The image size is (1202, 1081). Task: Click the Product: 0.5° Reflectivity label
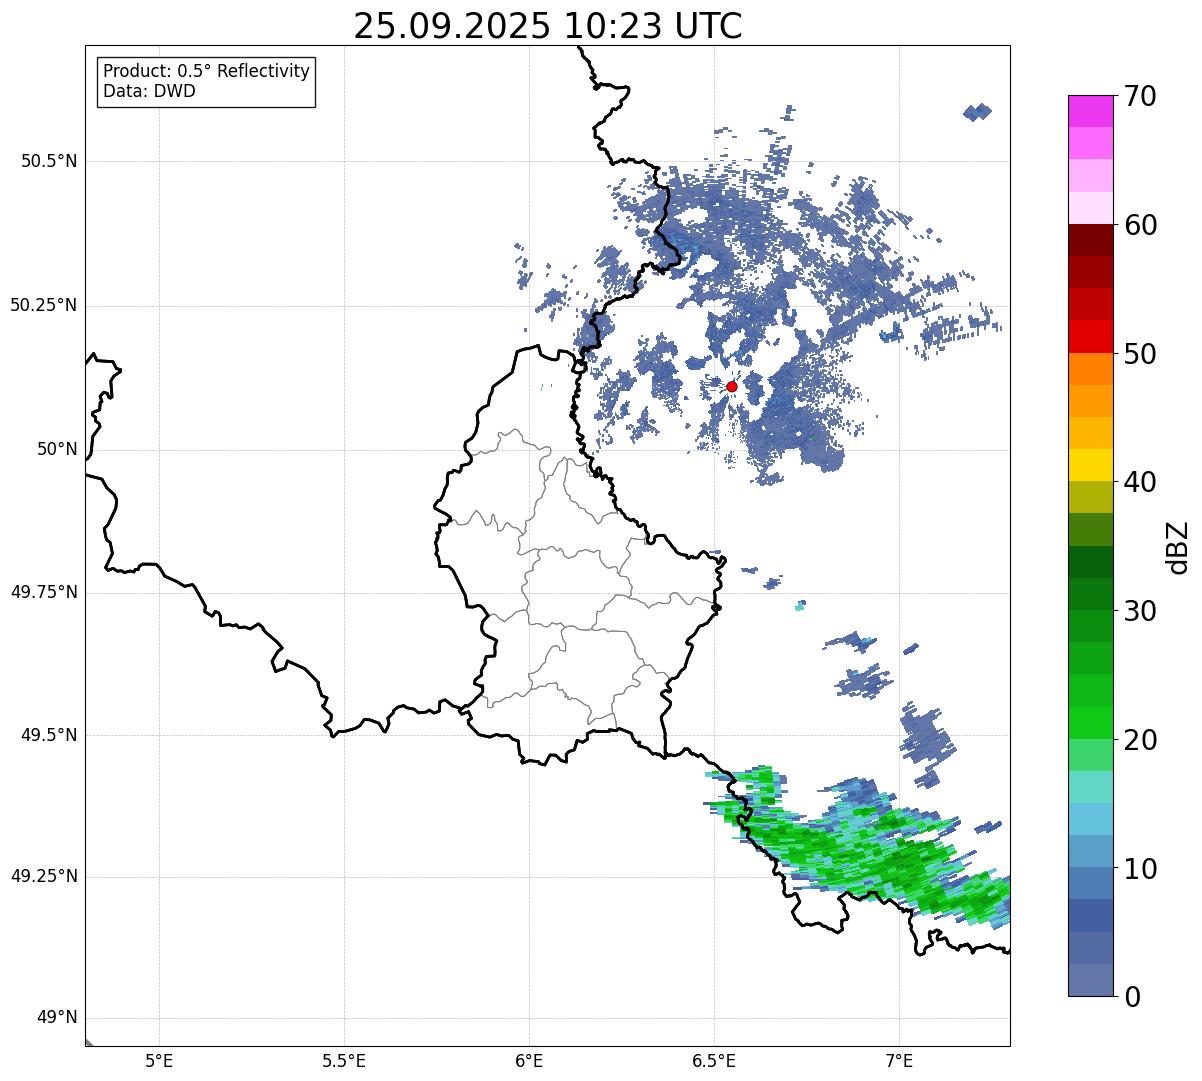[206, 72]
